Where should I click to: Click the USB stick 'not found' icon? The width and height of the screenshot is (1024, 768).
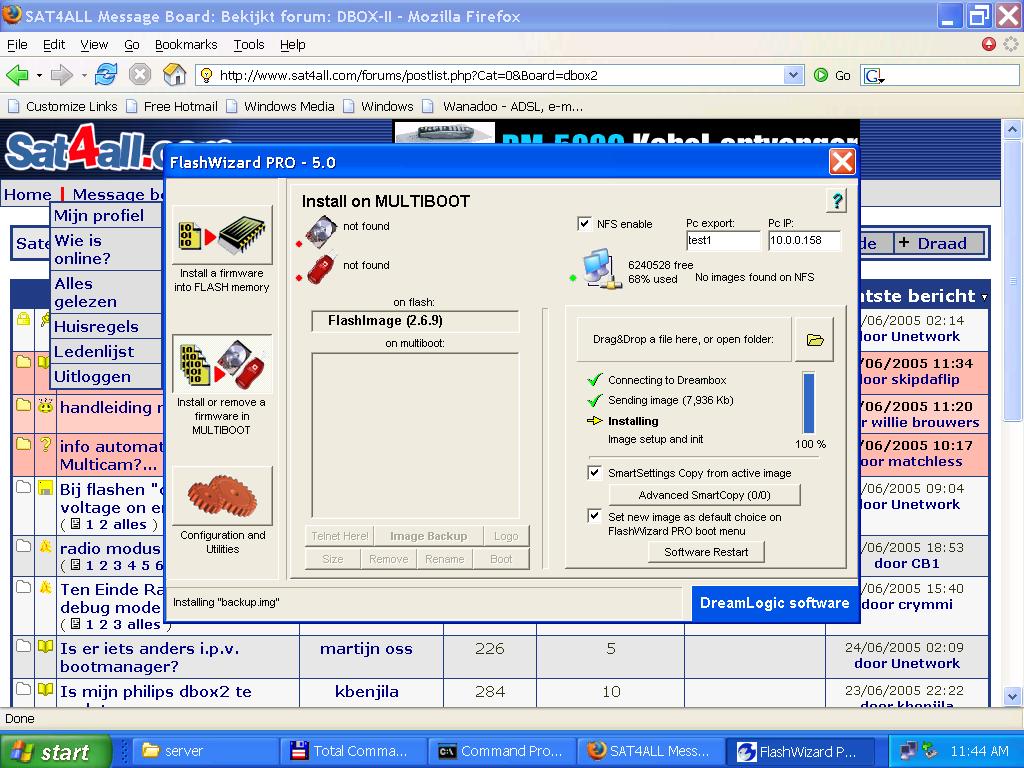(x=321, y=268)
